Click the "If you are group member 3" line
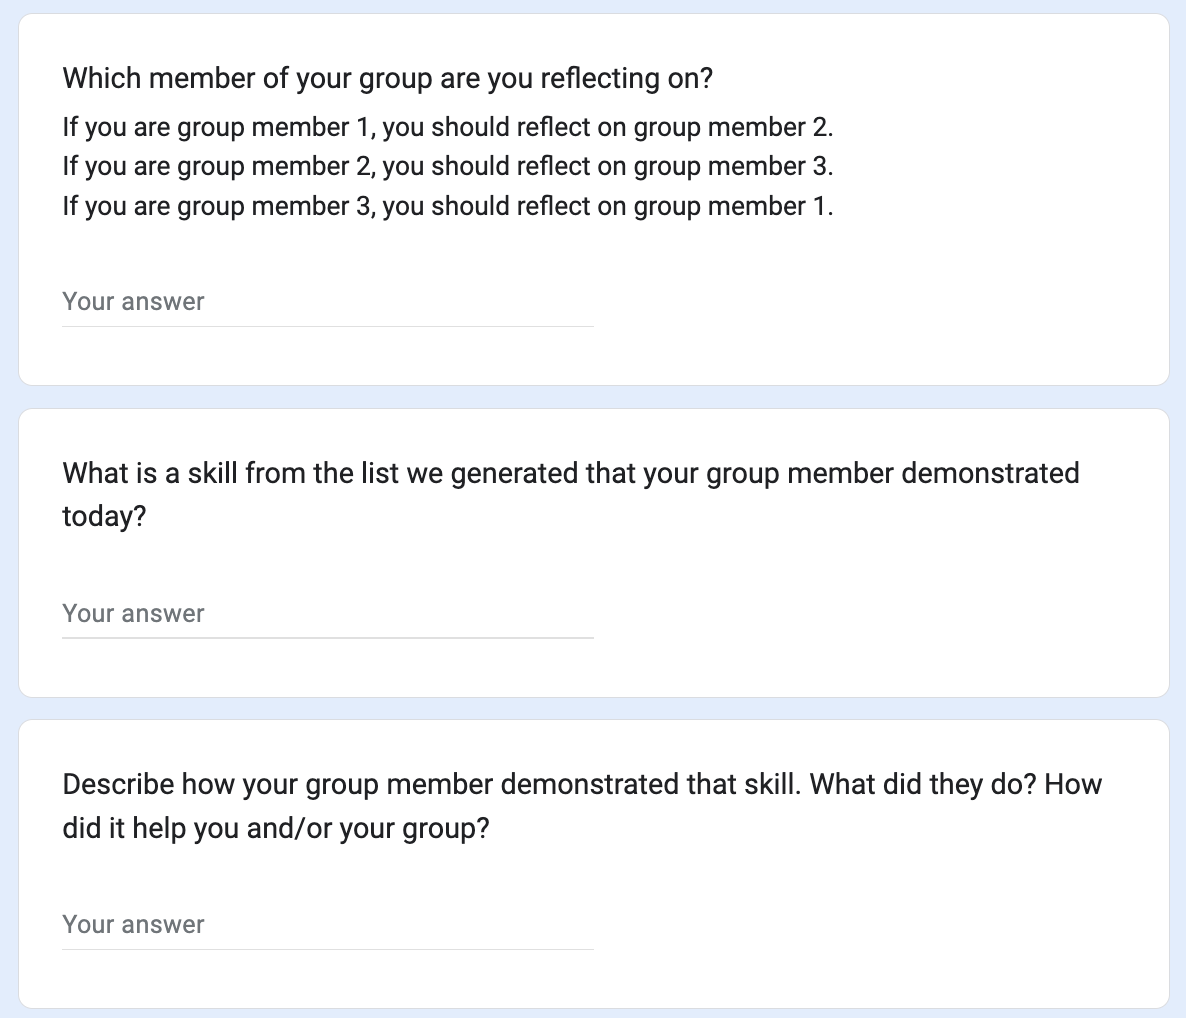 pyautogui.click(x=220, y=206)
